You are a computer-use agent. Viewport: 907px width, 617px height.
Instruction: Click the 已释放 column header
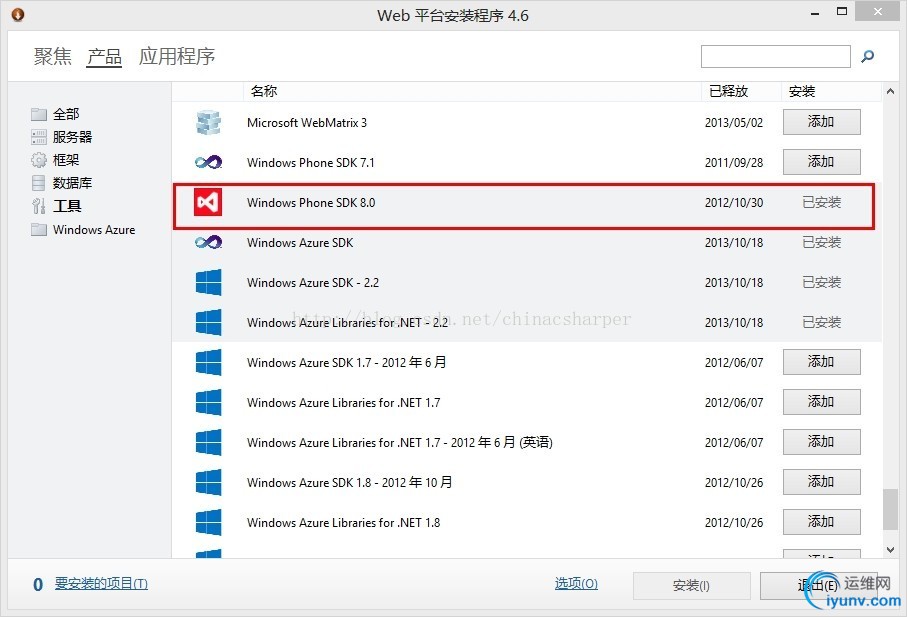tap(729, 91)
